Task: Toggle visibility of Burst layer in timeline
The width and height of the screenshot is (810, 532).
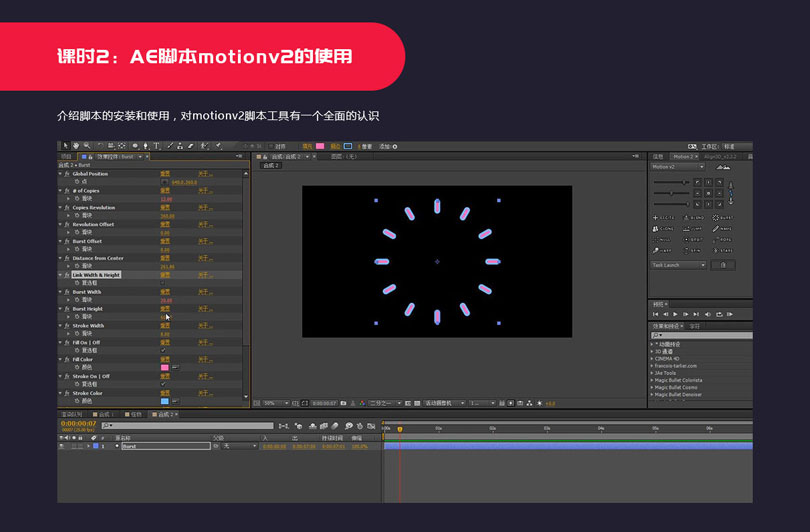Action: pyautogui.click(x=62, y=446)
